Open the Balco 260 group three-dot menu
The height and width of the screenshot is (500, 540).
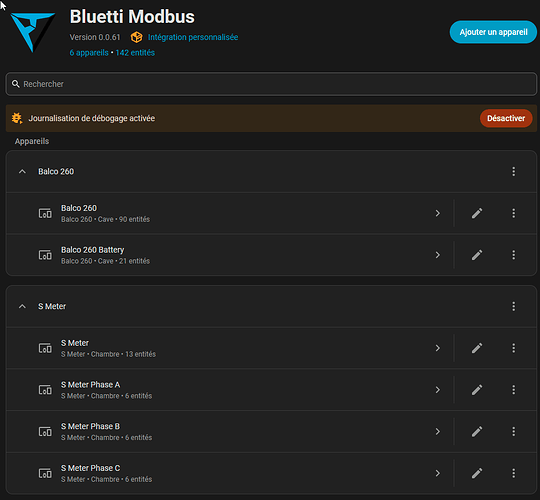(x=513, y=171)
